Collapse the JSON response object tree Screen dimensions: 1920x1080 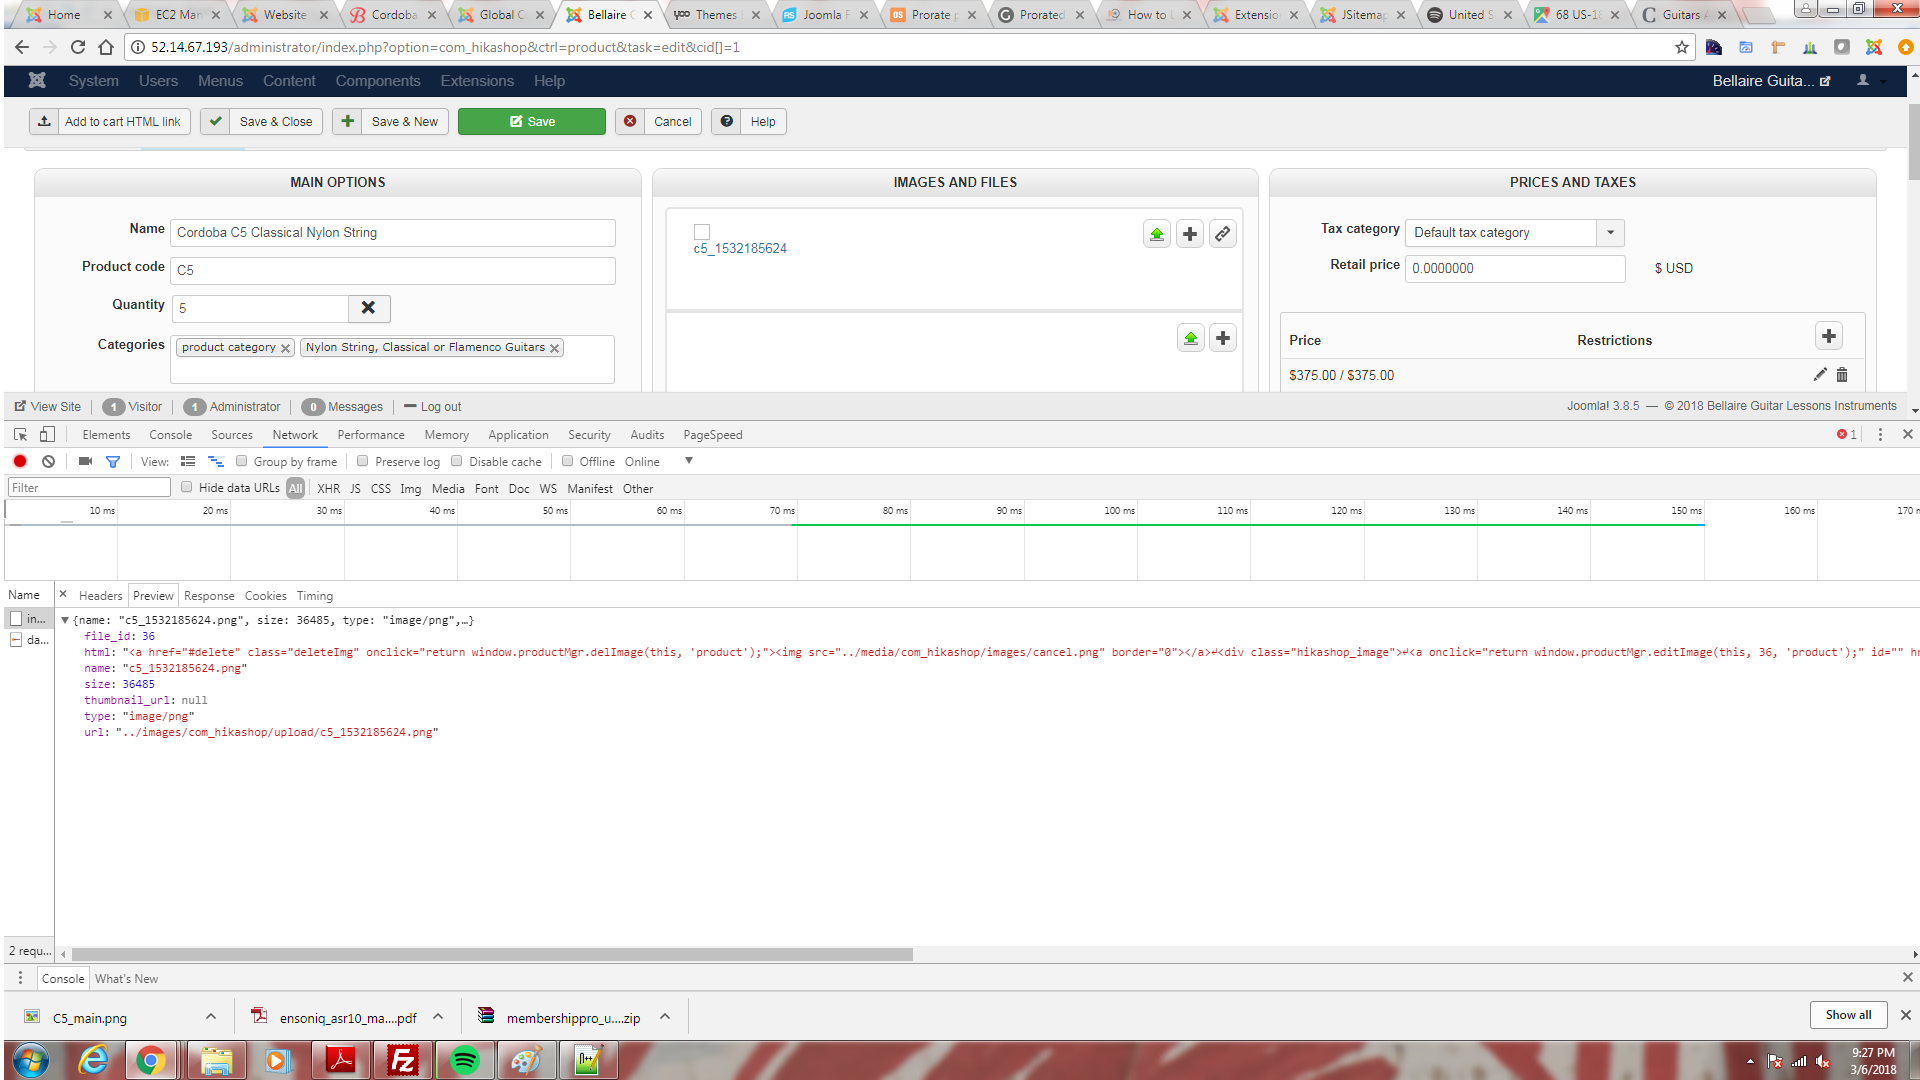[x=65, y=620]
